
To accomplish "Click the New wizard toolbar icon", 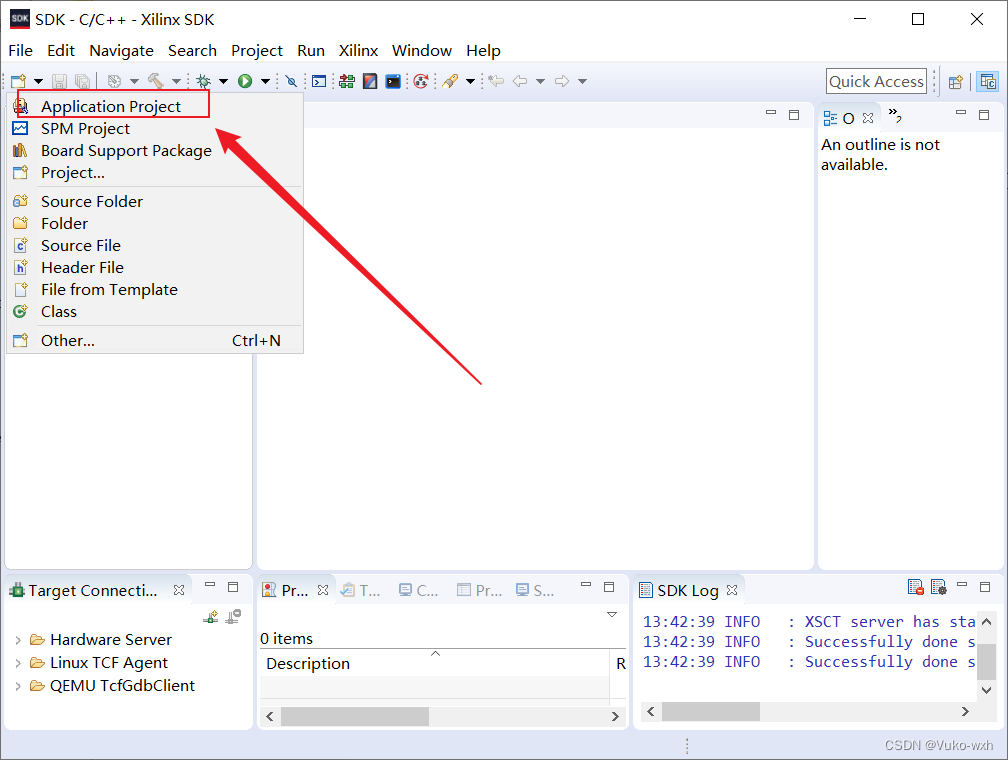I will coord(19,81).
